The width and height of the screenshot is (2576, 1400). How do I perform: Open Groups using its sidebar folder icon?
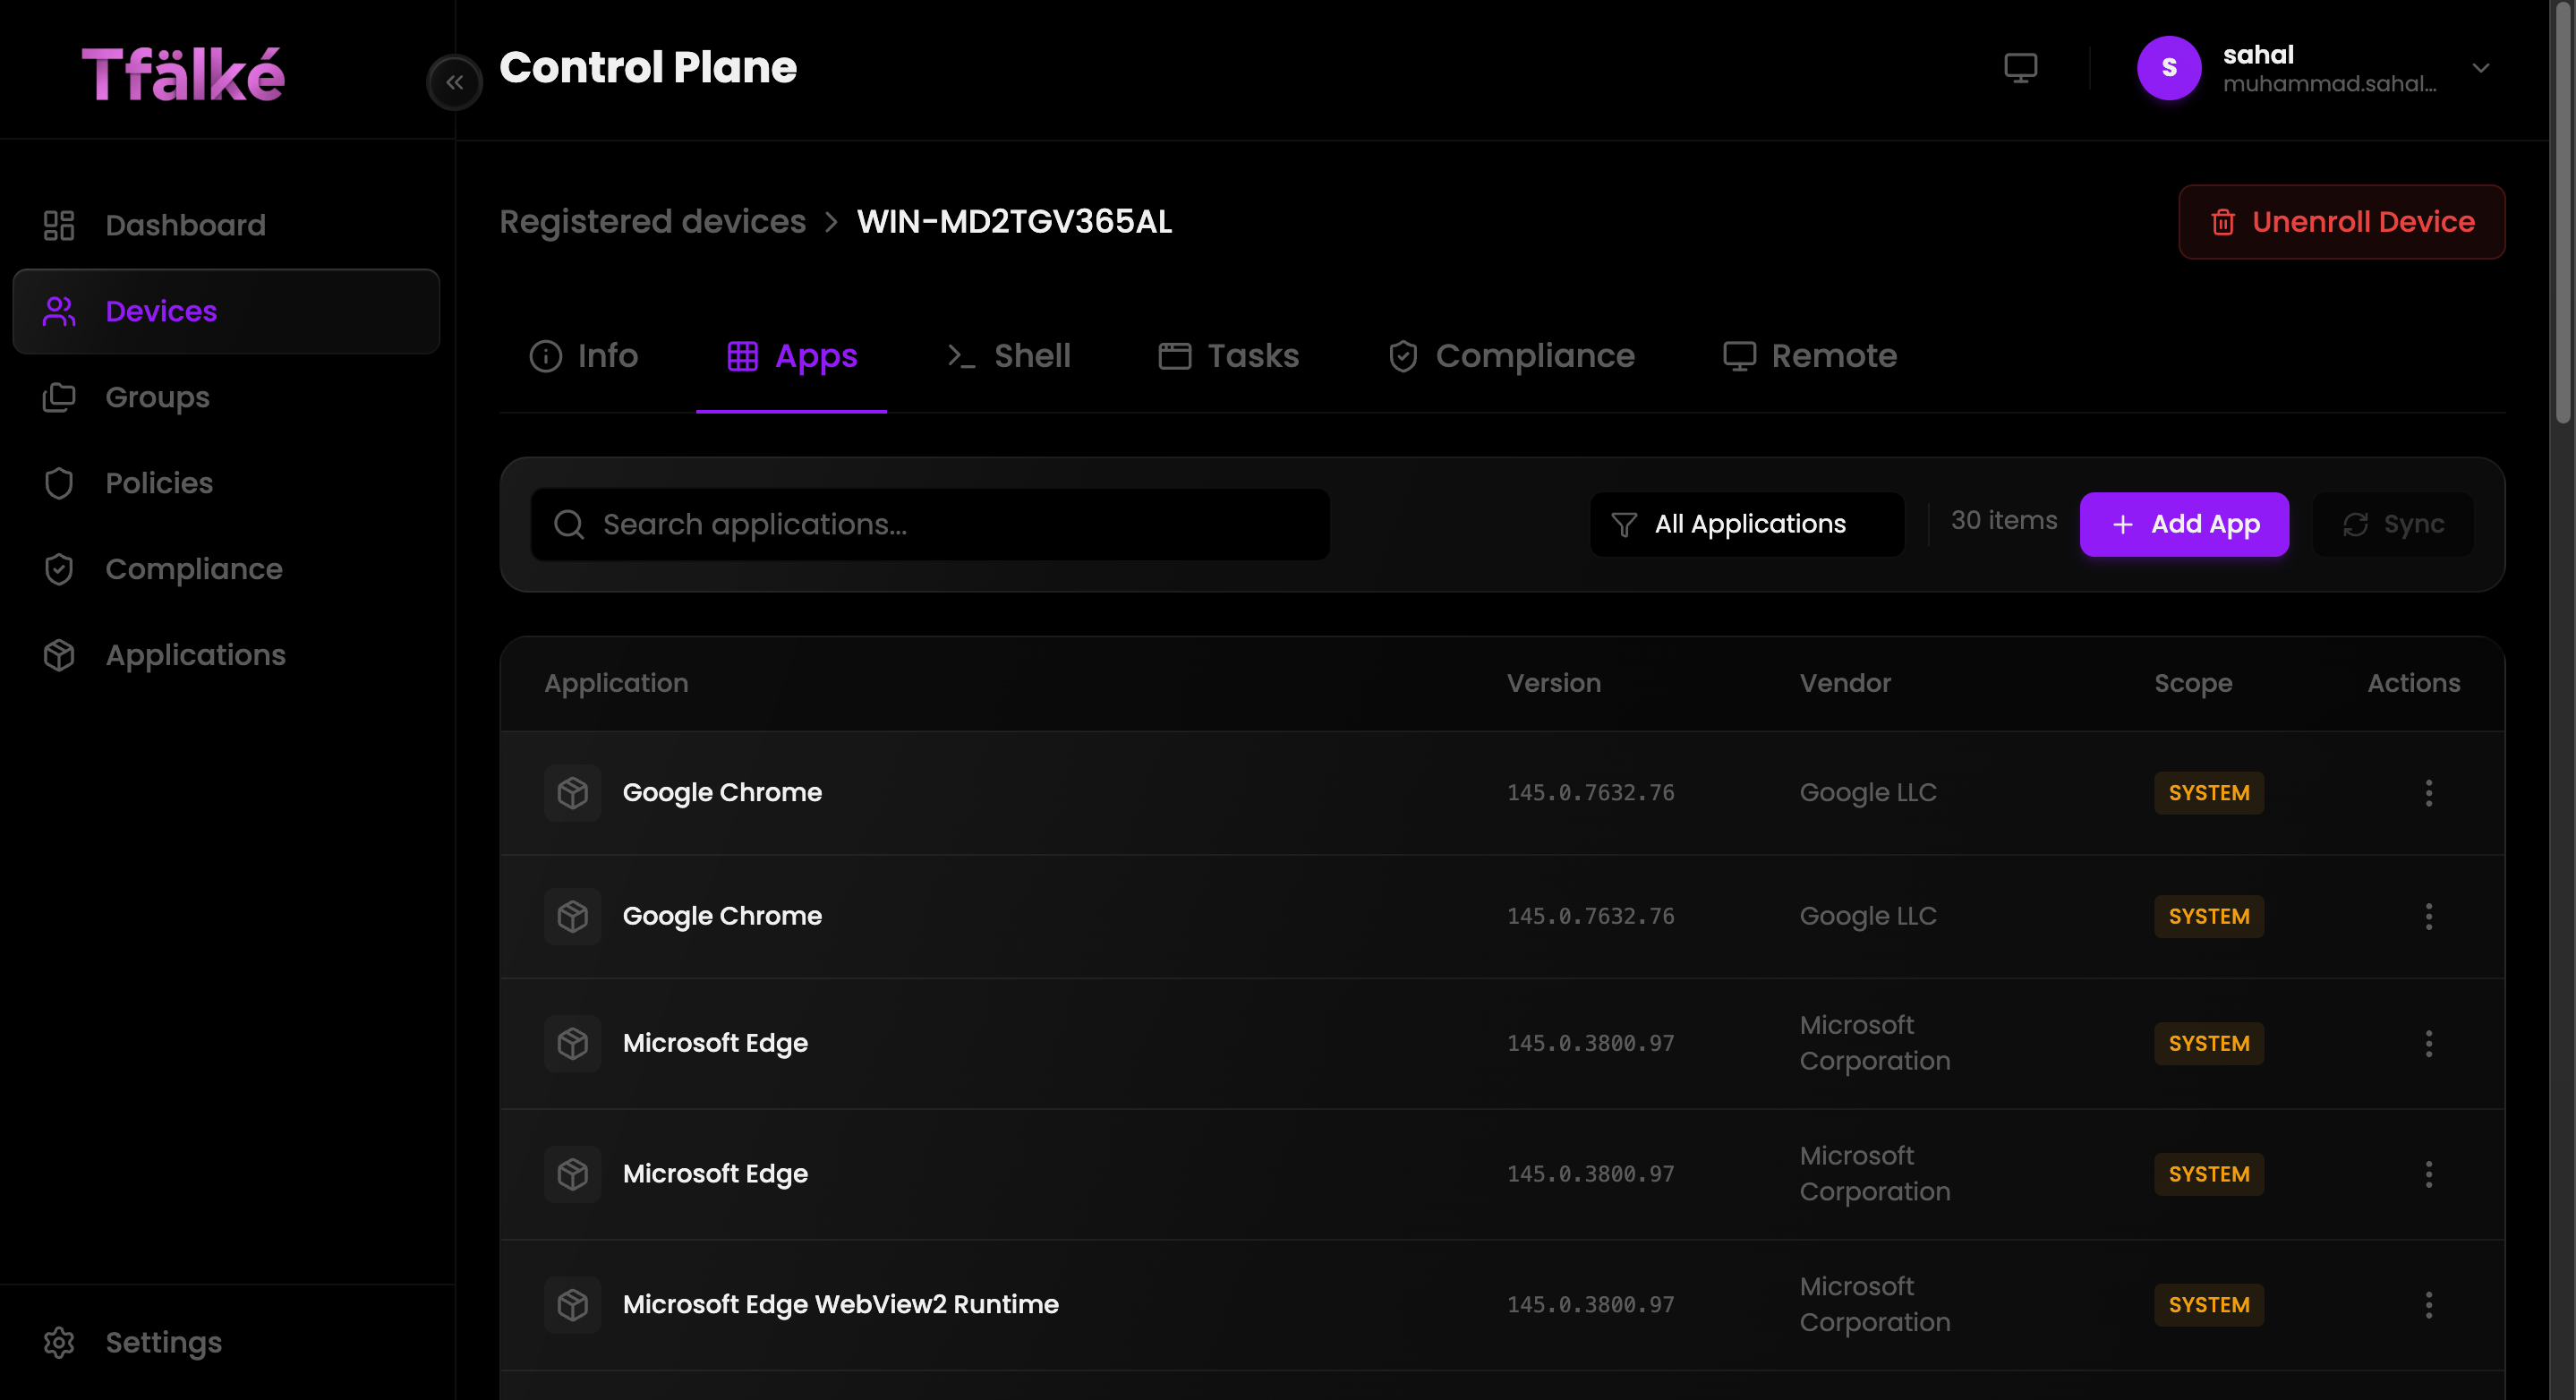coord(59,397)
